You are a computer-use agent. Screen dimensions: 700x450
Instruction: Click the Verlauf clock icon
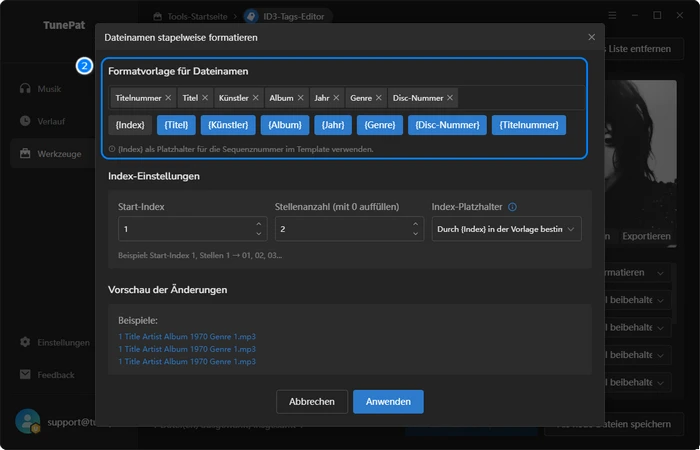25,121
